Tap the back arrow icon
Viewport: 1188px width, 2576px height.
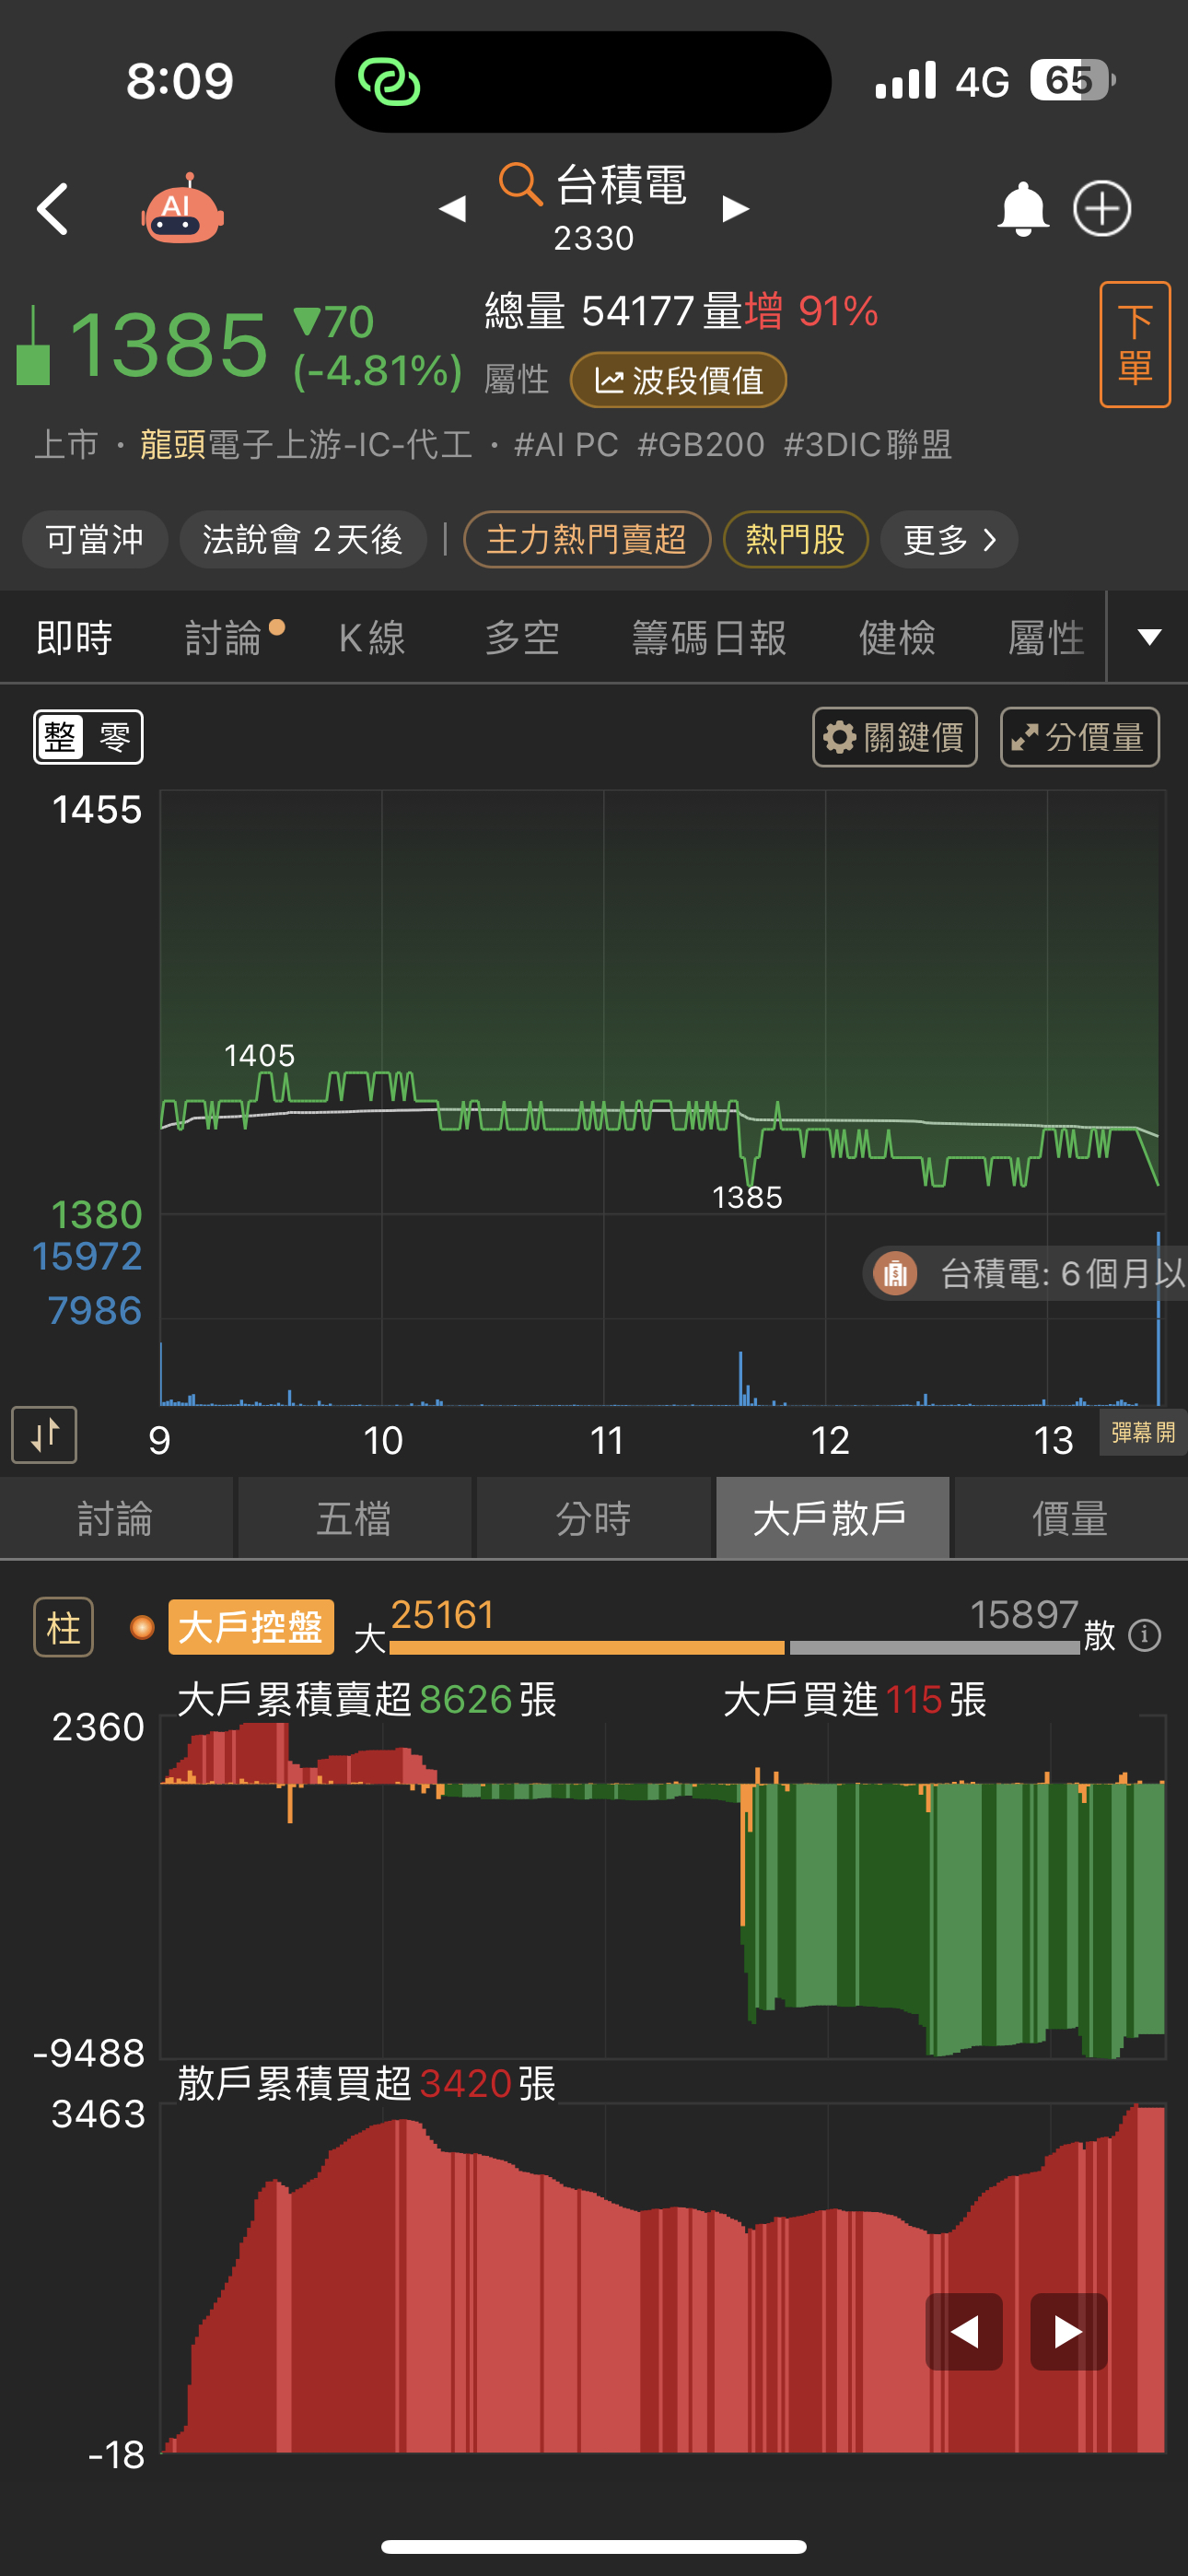pyautogui.click(x=52, y=210)
